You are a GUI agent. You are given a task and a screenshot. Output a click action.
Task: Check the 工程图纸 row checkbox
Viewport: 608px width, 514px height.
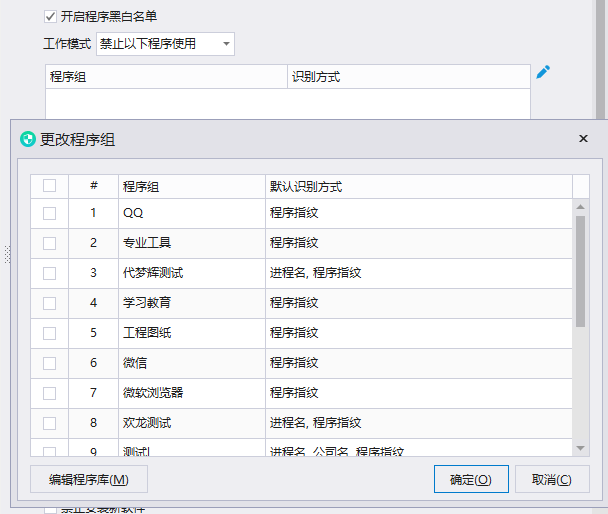[49, 333]
